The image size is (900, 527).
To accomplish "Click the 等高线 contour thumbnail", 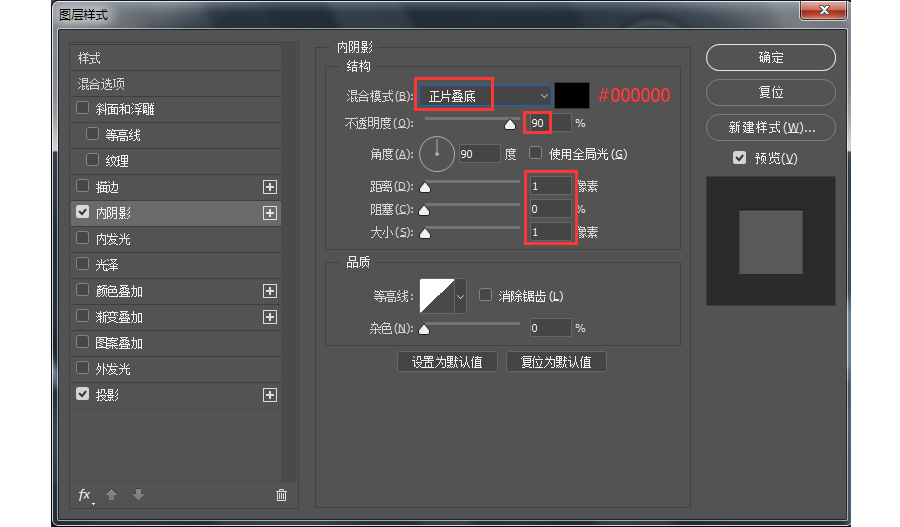I will point(437,296).
